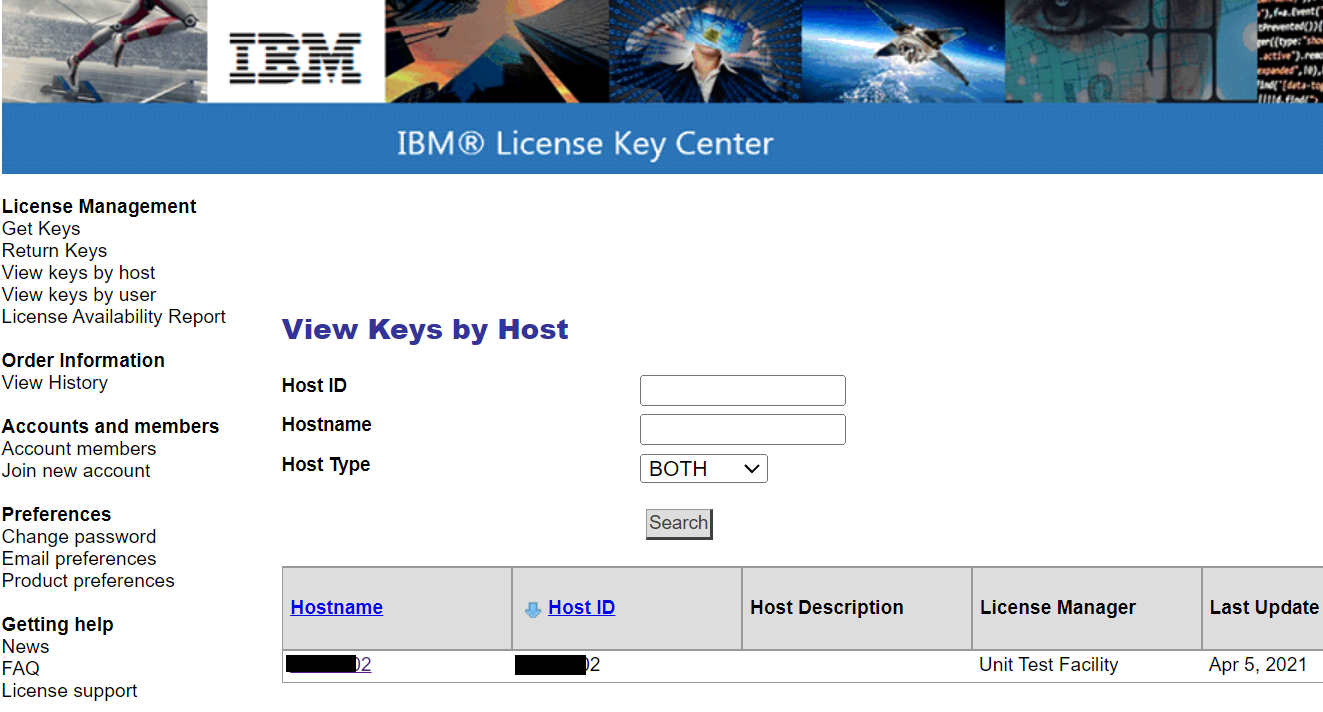Open the FAQ page
Viewport: 1323px width, 712px height.
[x=21, y=669]
